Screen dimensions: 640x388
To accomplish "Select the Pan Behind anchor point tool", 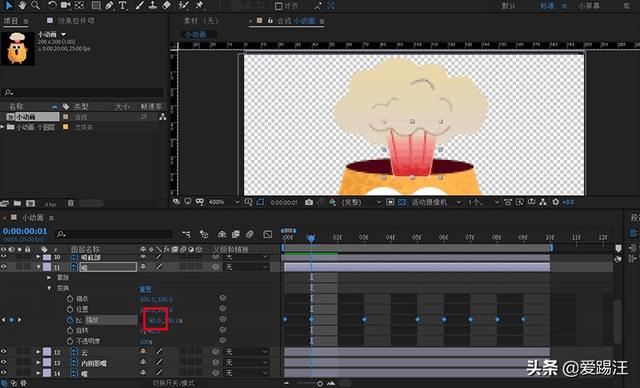I will (x=79, y=5).
